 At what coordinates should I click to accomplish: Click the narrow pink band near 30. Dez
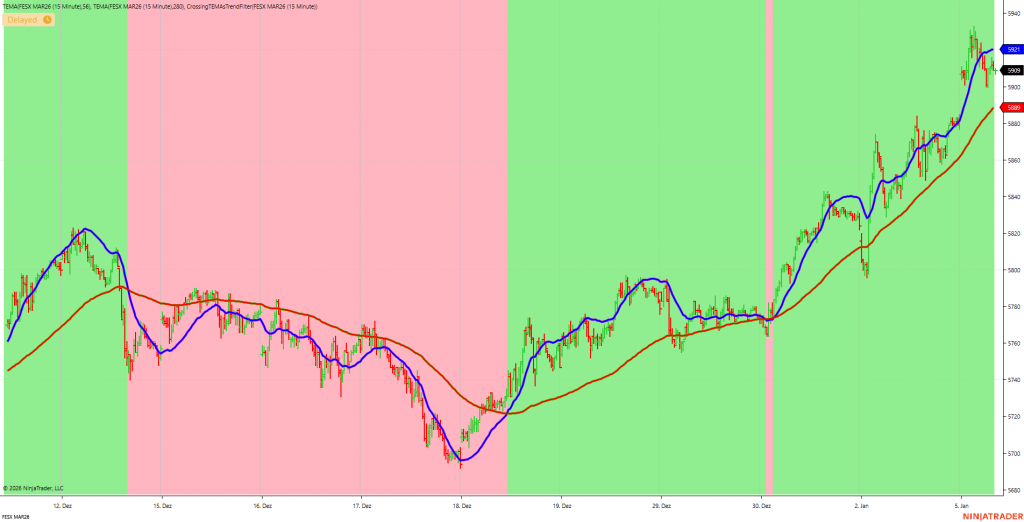point(769,150)
